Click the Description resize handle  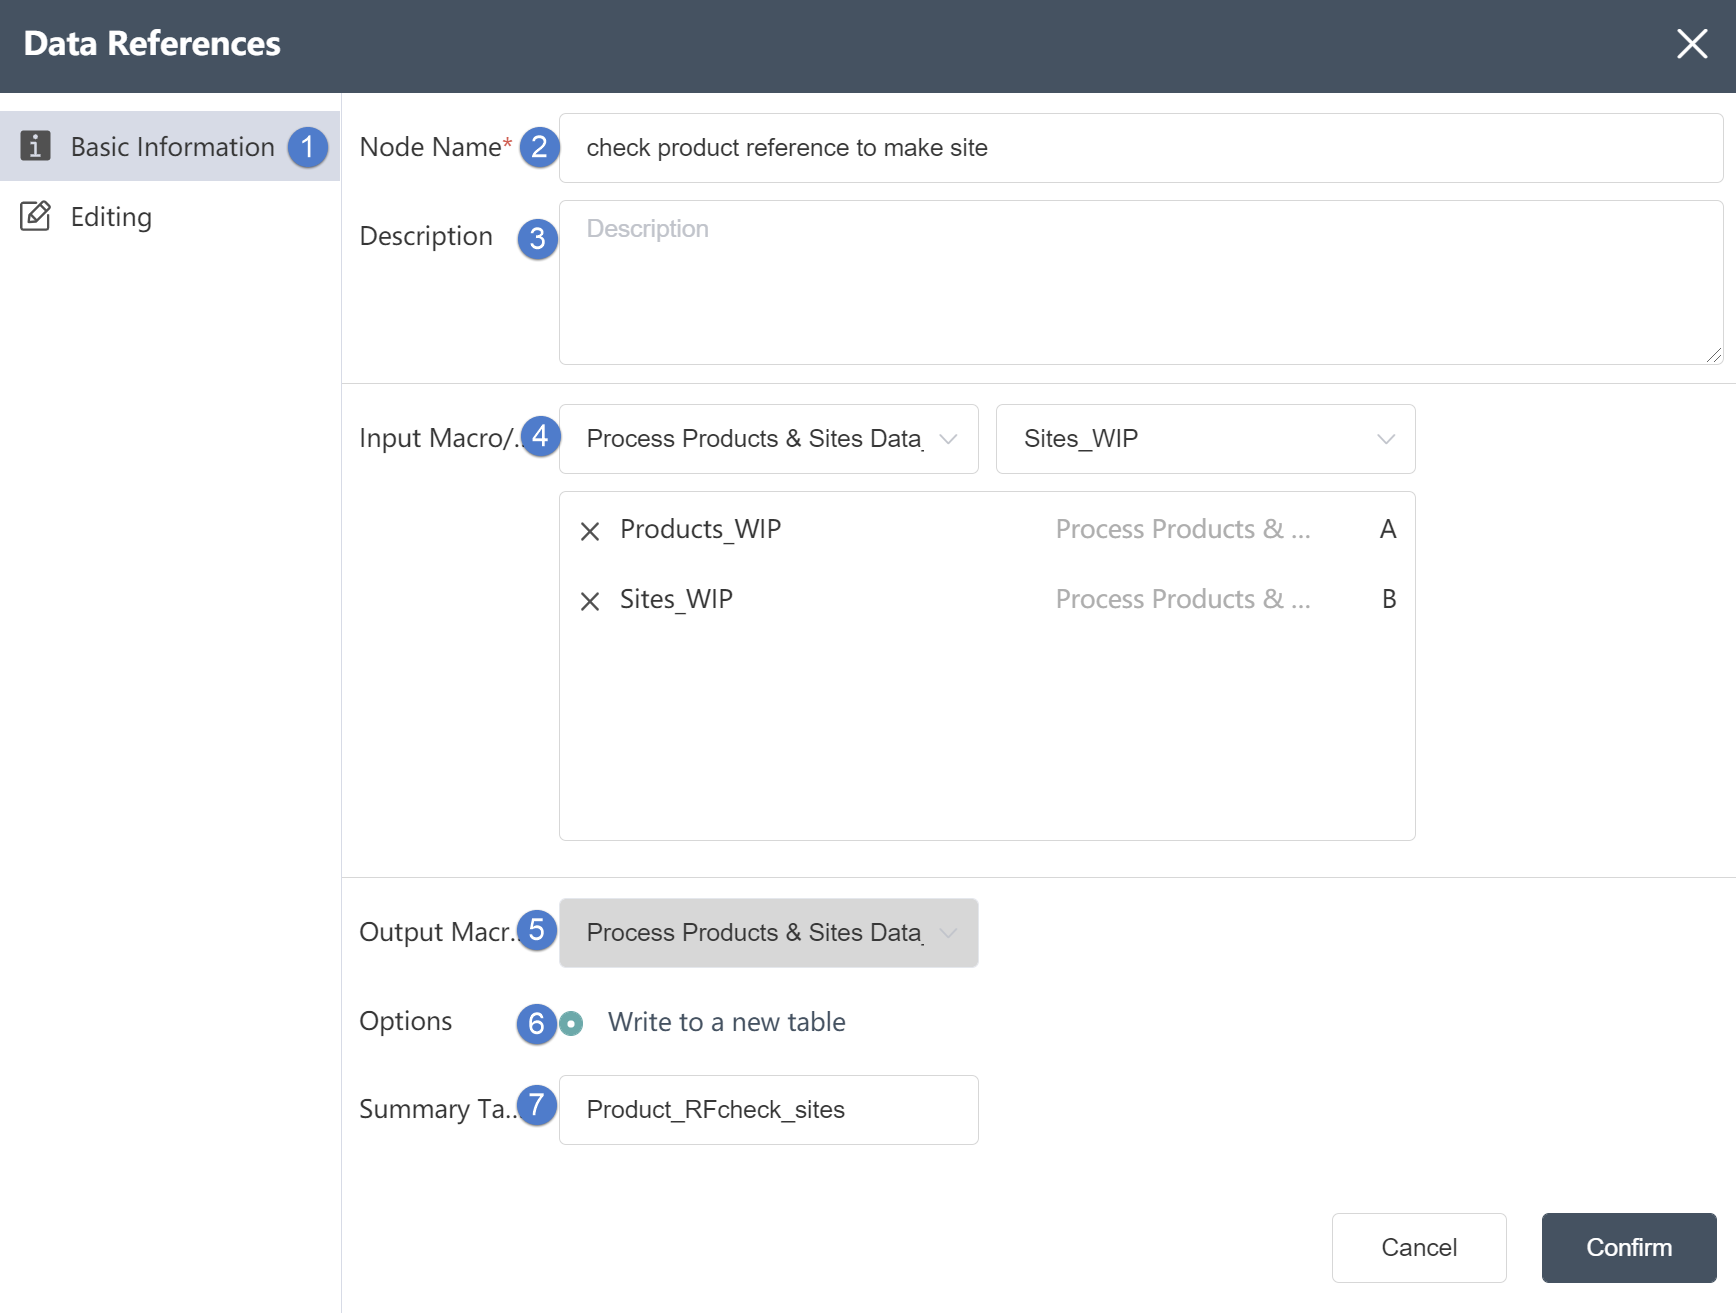(x=1714, y=355)
